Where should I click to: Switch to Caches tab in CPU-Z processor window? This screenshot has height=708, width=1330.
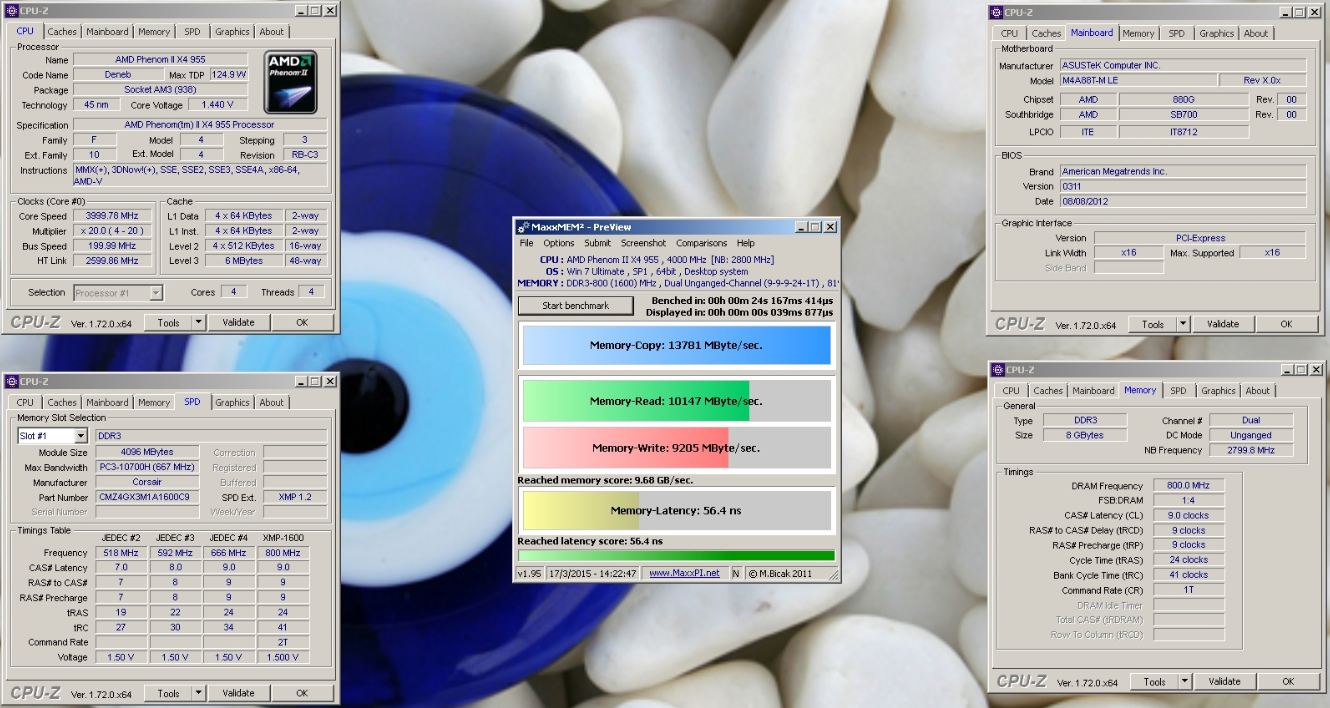point(62,32)
